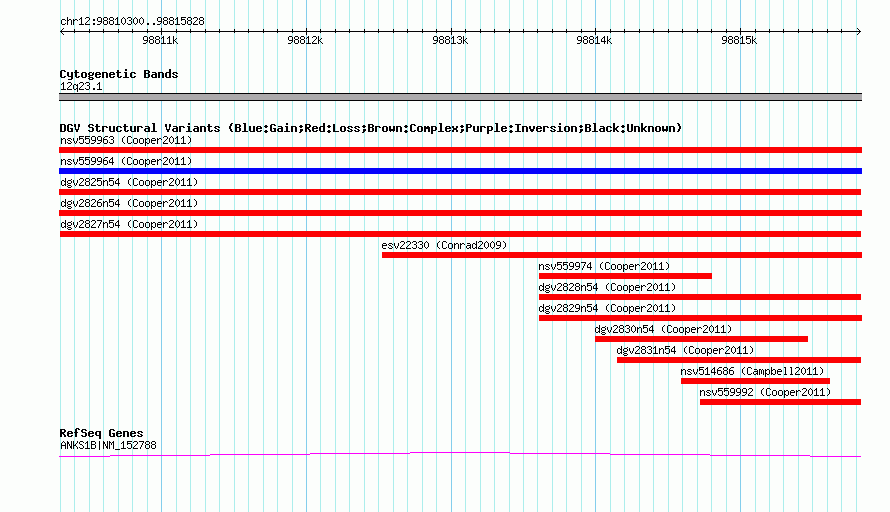Screen dimensions: 890x512
Task: Select the red dgv2831n54 loss bar
Action: point(739,360)
